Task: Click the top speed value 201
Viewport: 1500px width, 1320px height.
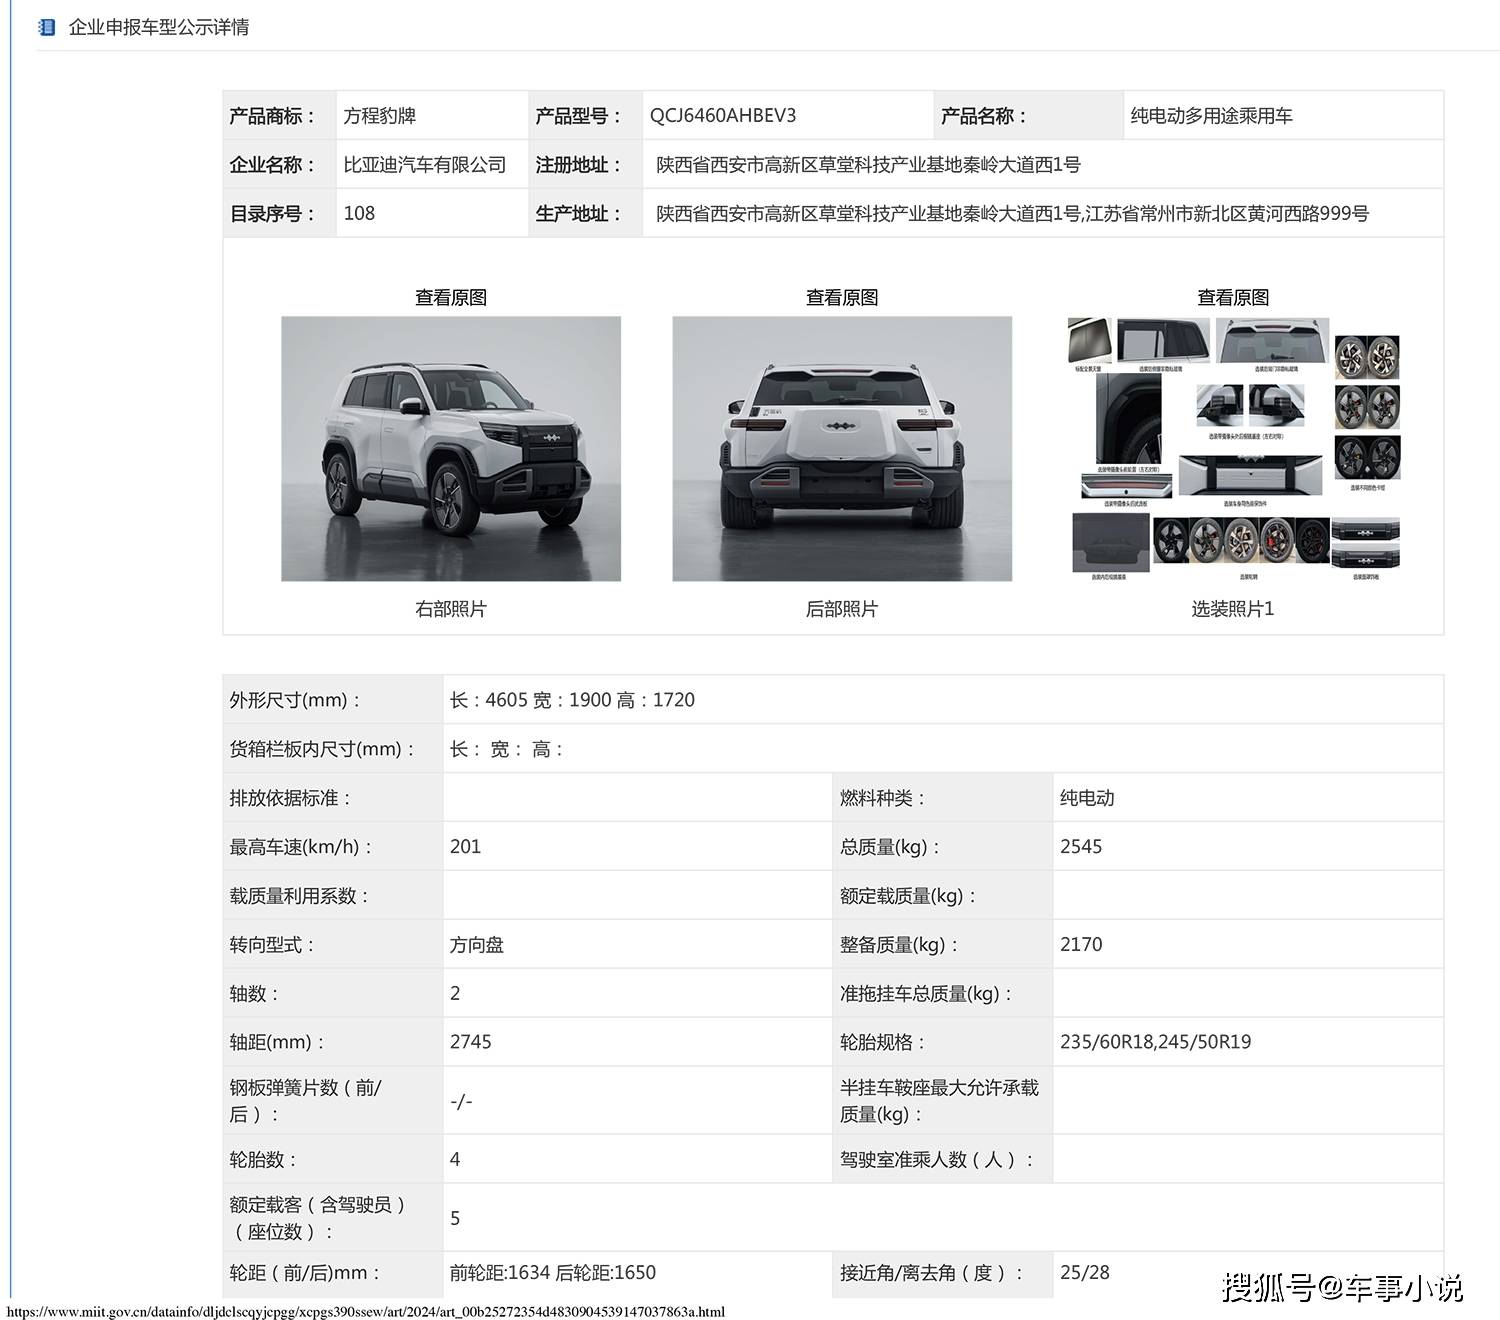Action: point(466,846)
